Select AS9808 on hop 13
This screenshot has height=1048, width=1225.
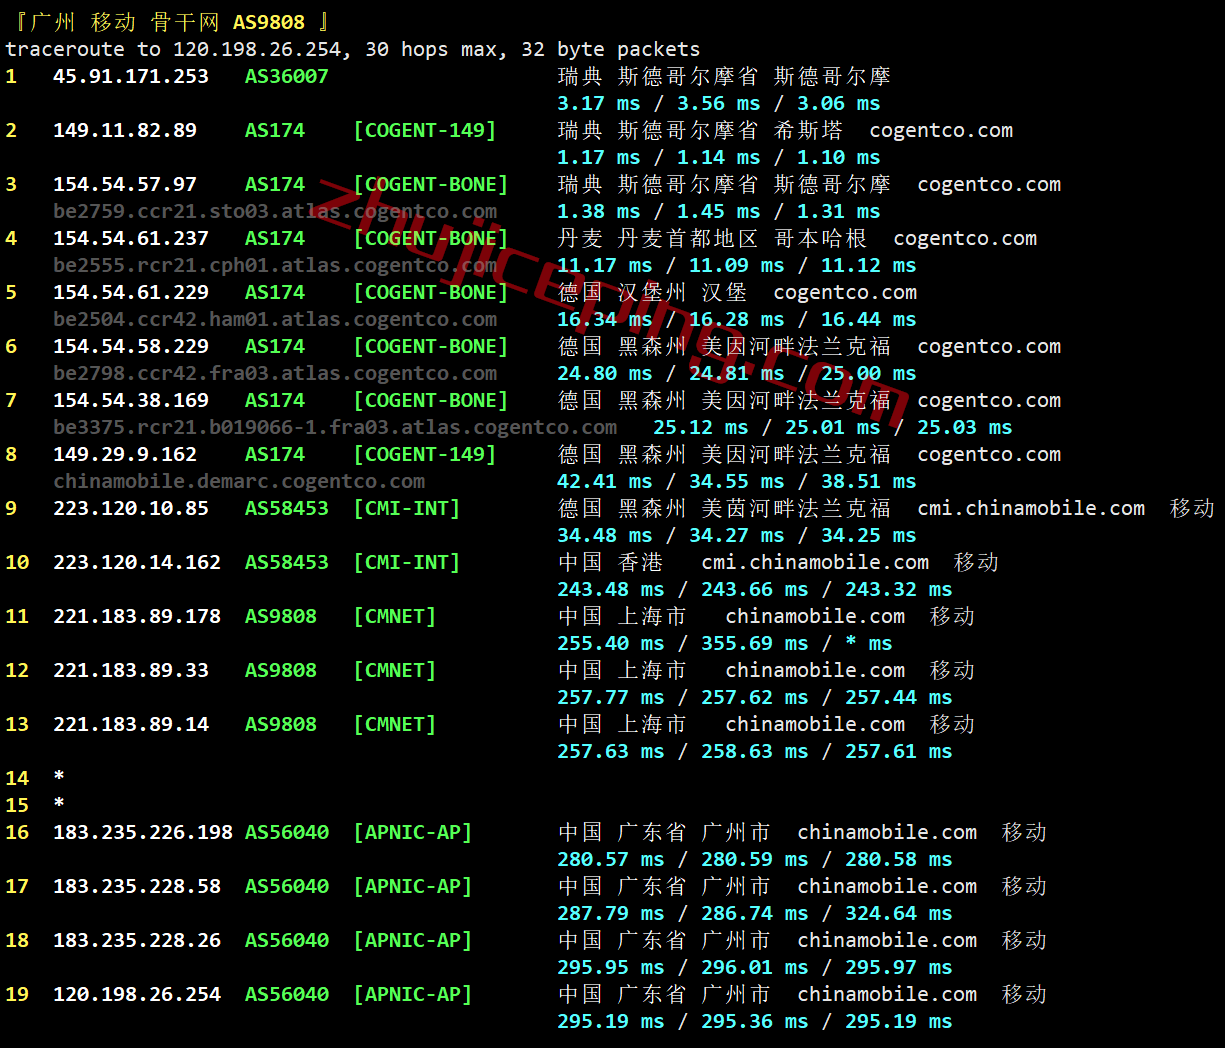coord(281,724)
